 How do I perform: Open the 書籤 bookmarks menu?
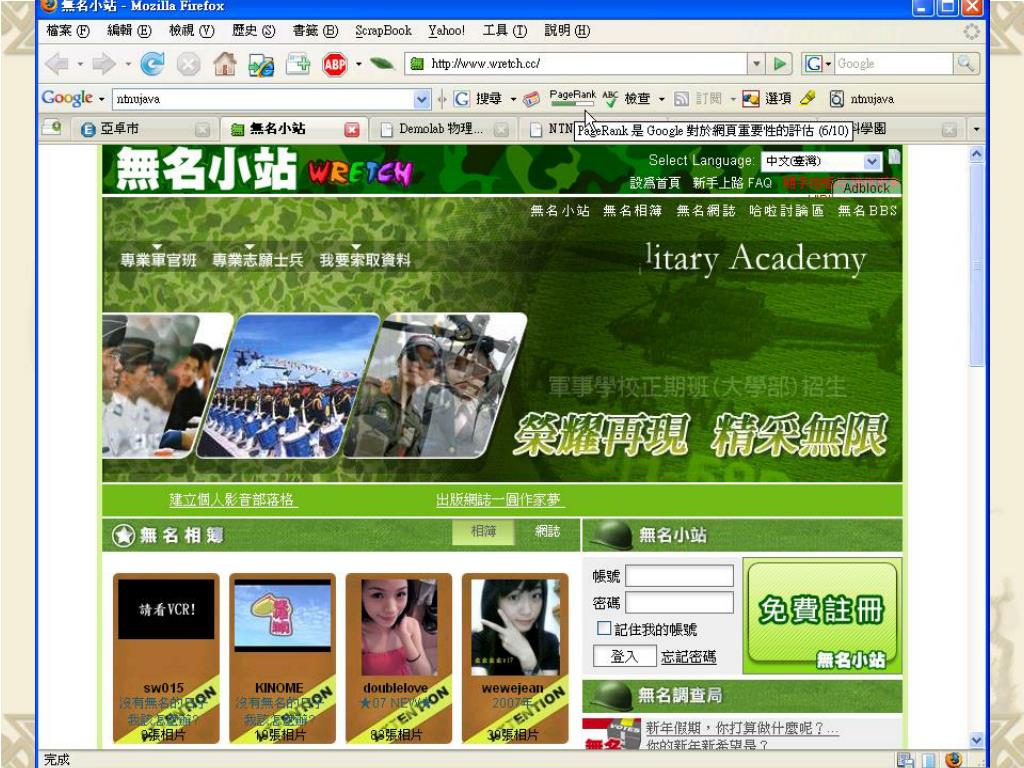click(315, 30)
